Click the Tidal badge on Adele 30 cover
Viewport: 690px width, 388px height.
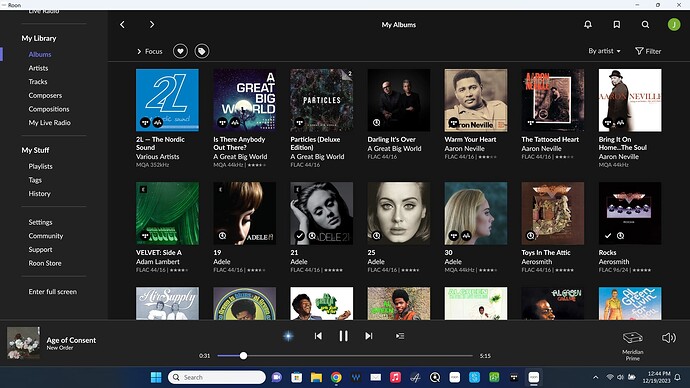(x=454, y=236)
